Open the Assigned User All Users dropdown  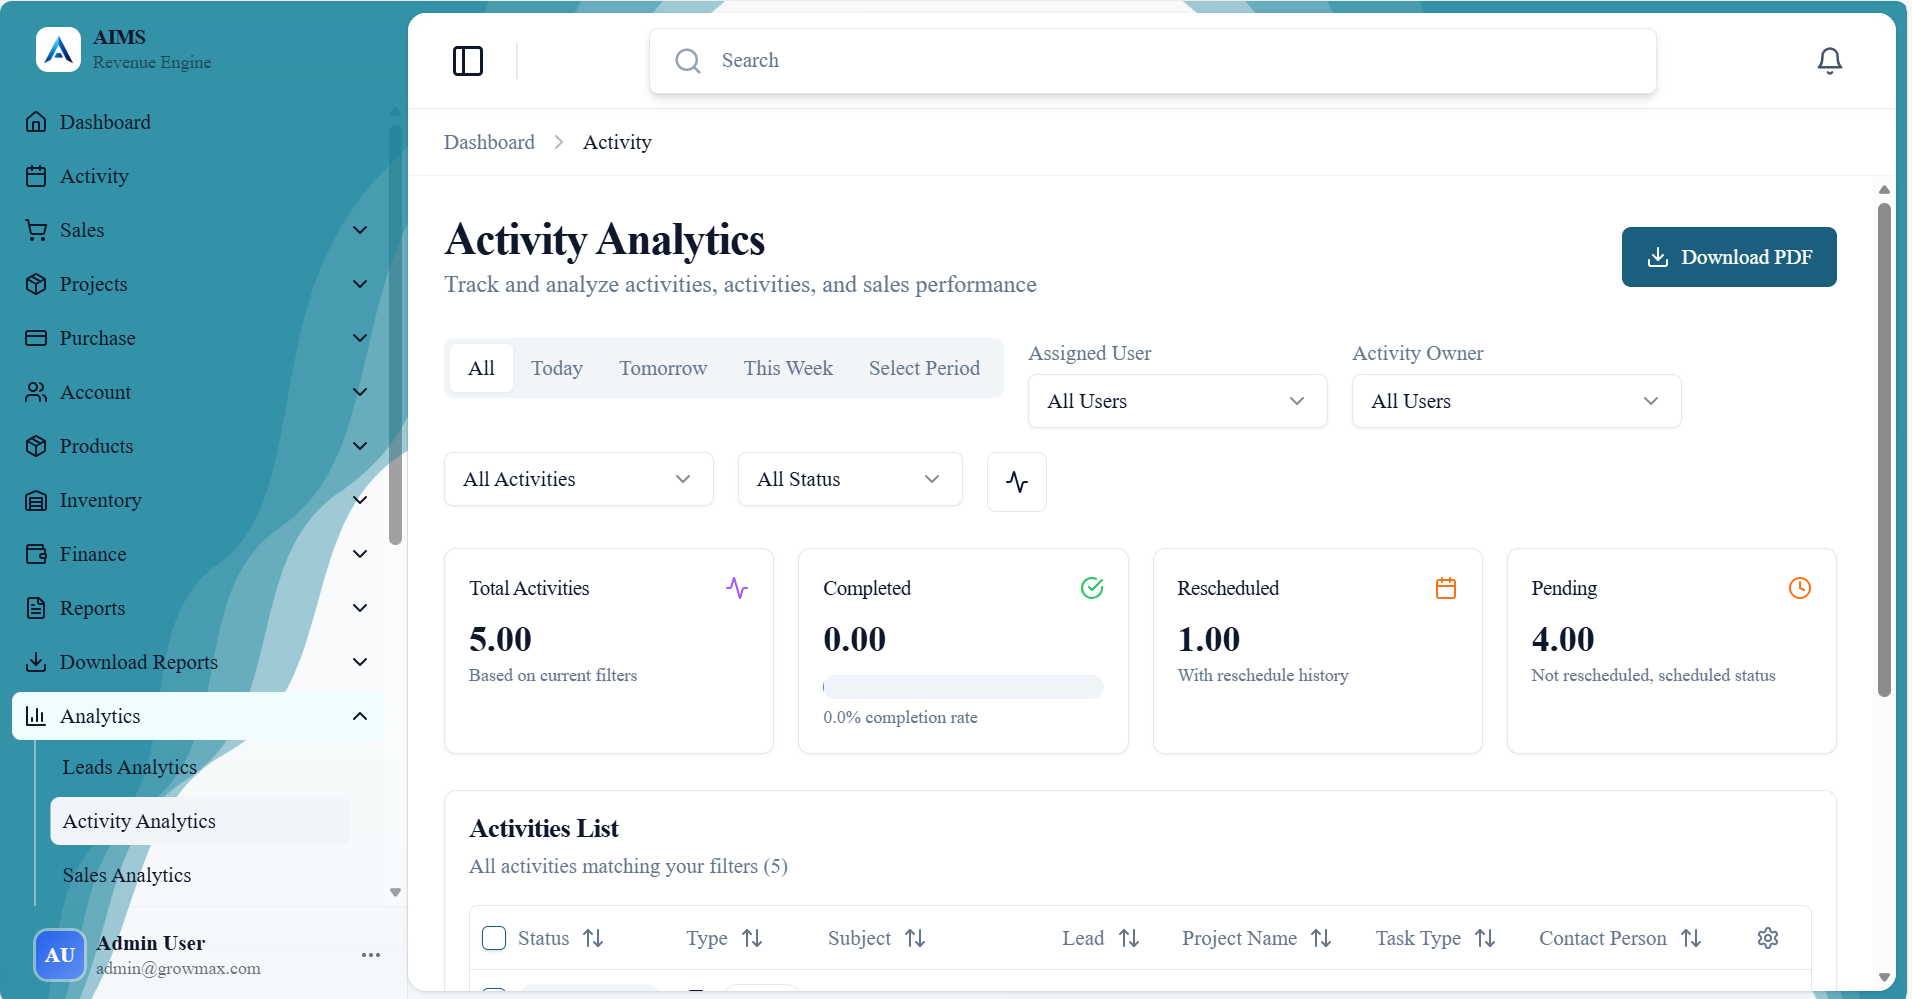1177,401
